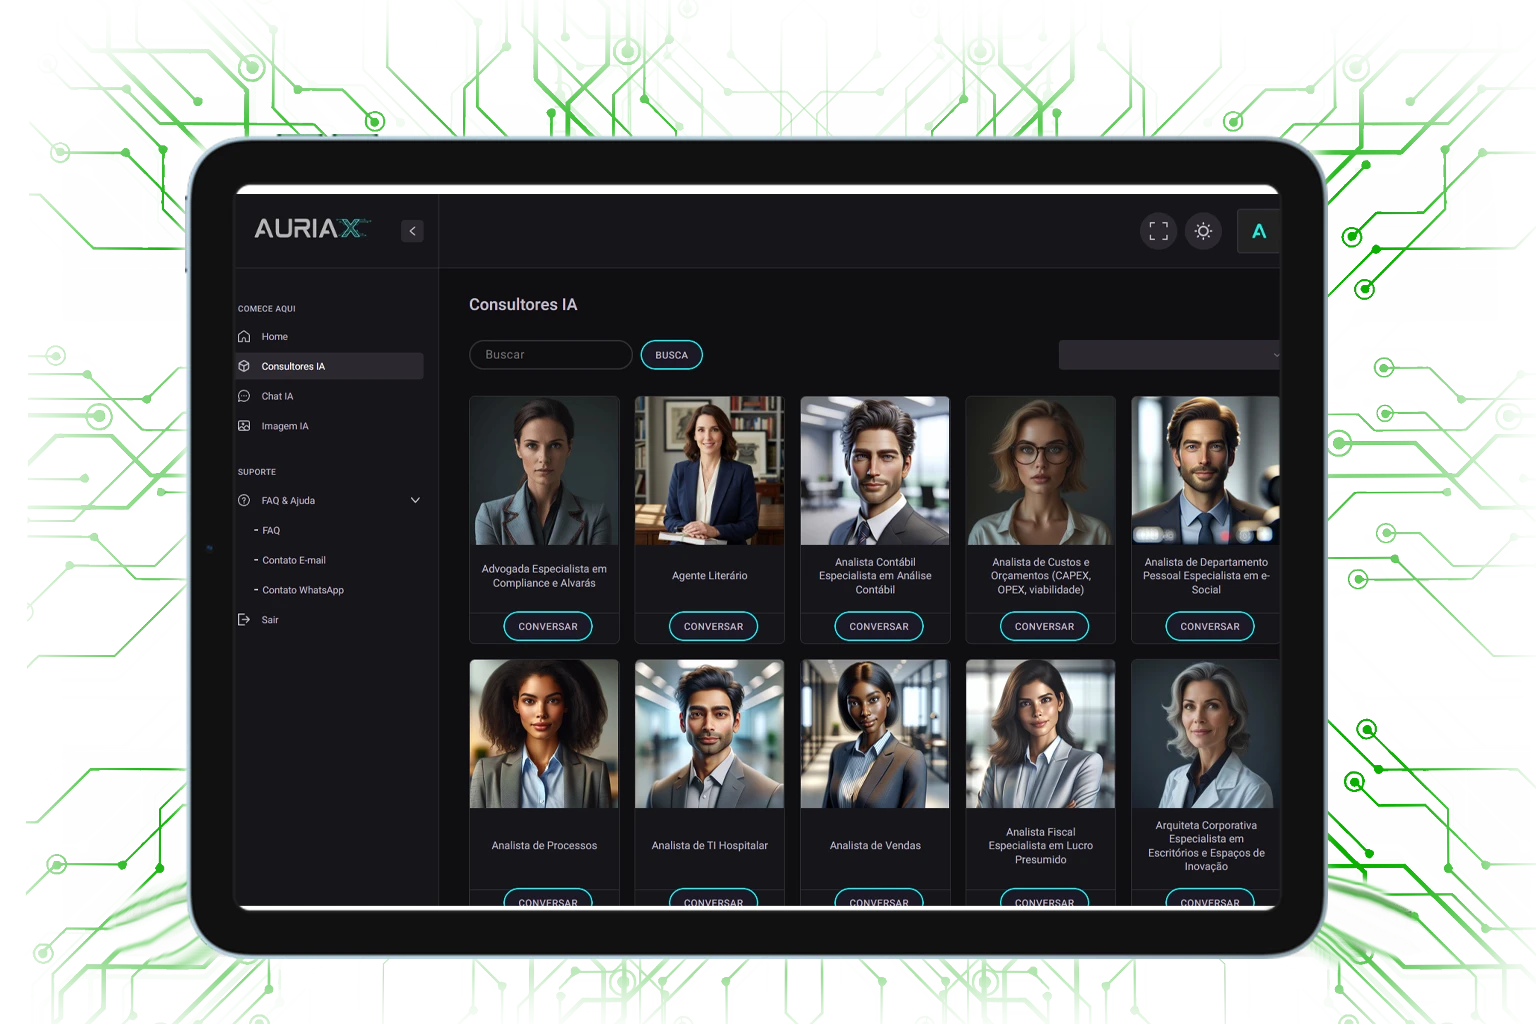Collapse the FAQ & Ajuda submenu chevron
Screen dimensions: 1536x1024
point(415,500)
